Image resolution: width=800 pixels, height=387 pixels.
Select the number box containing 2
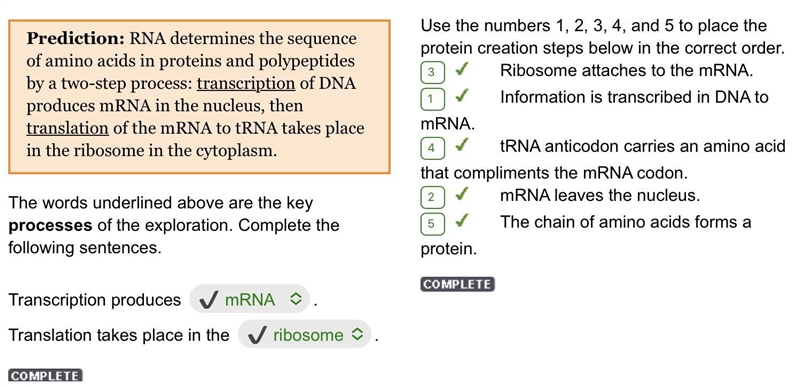pos(433,197)
